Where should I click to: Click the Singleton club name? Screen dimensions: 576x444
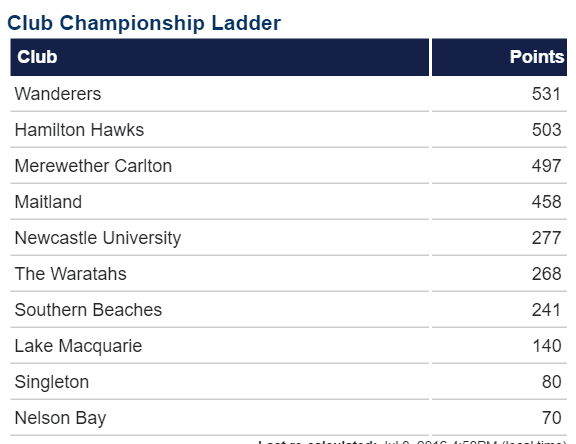tap(52, 382)
